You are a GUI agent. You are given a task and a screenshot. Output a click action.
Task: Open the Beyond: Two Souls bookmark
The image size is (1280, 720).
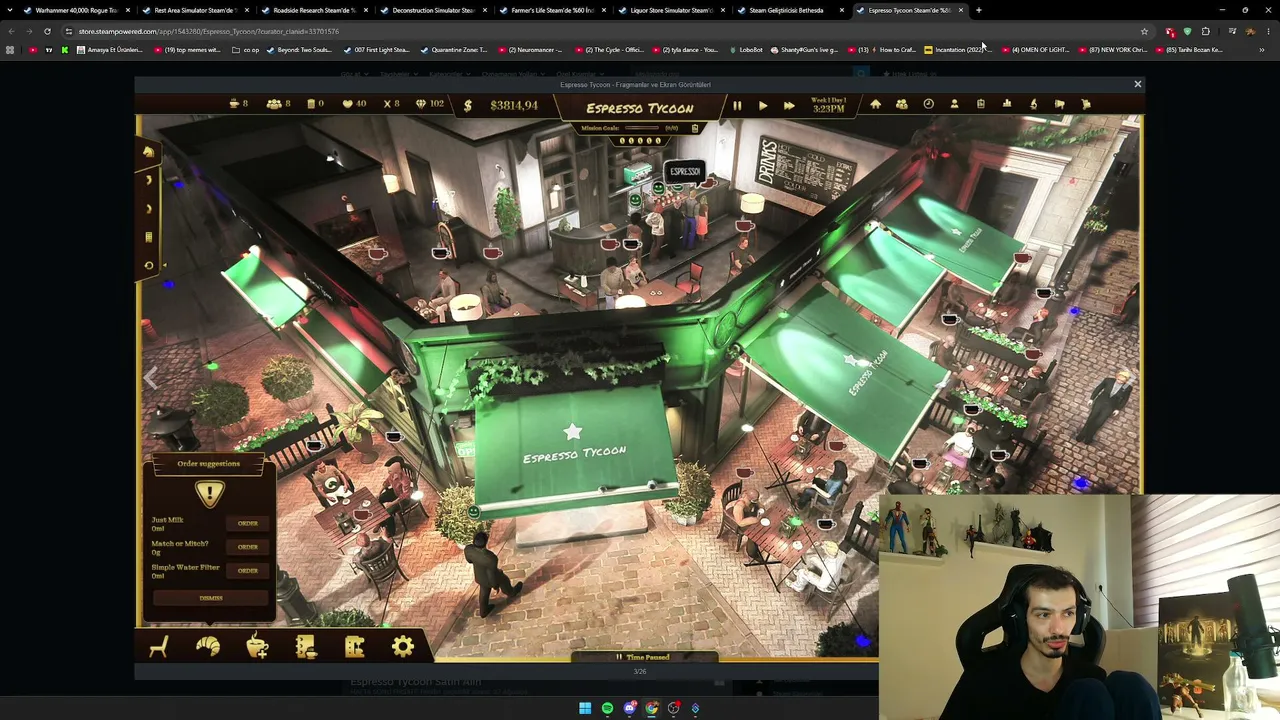298,50
